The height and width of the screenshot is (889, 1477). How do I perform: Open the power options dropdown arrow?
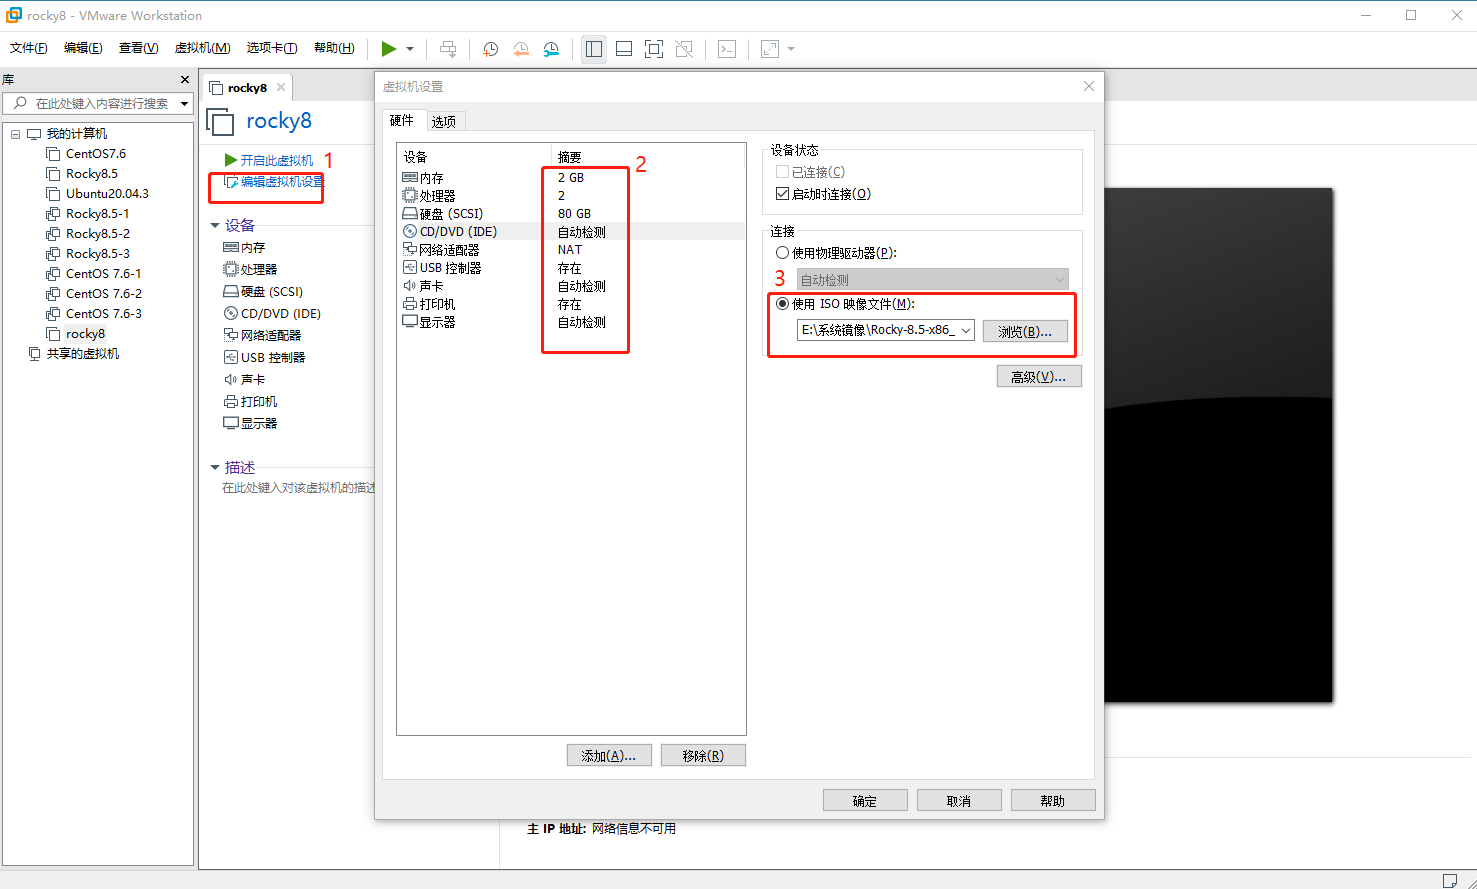coord(410,49)
